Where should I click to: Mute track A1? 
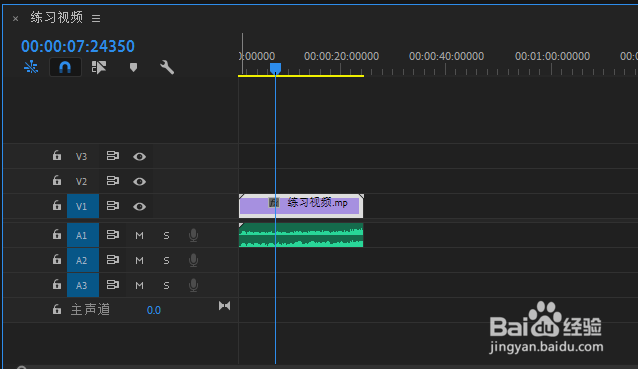139,236
